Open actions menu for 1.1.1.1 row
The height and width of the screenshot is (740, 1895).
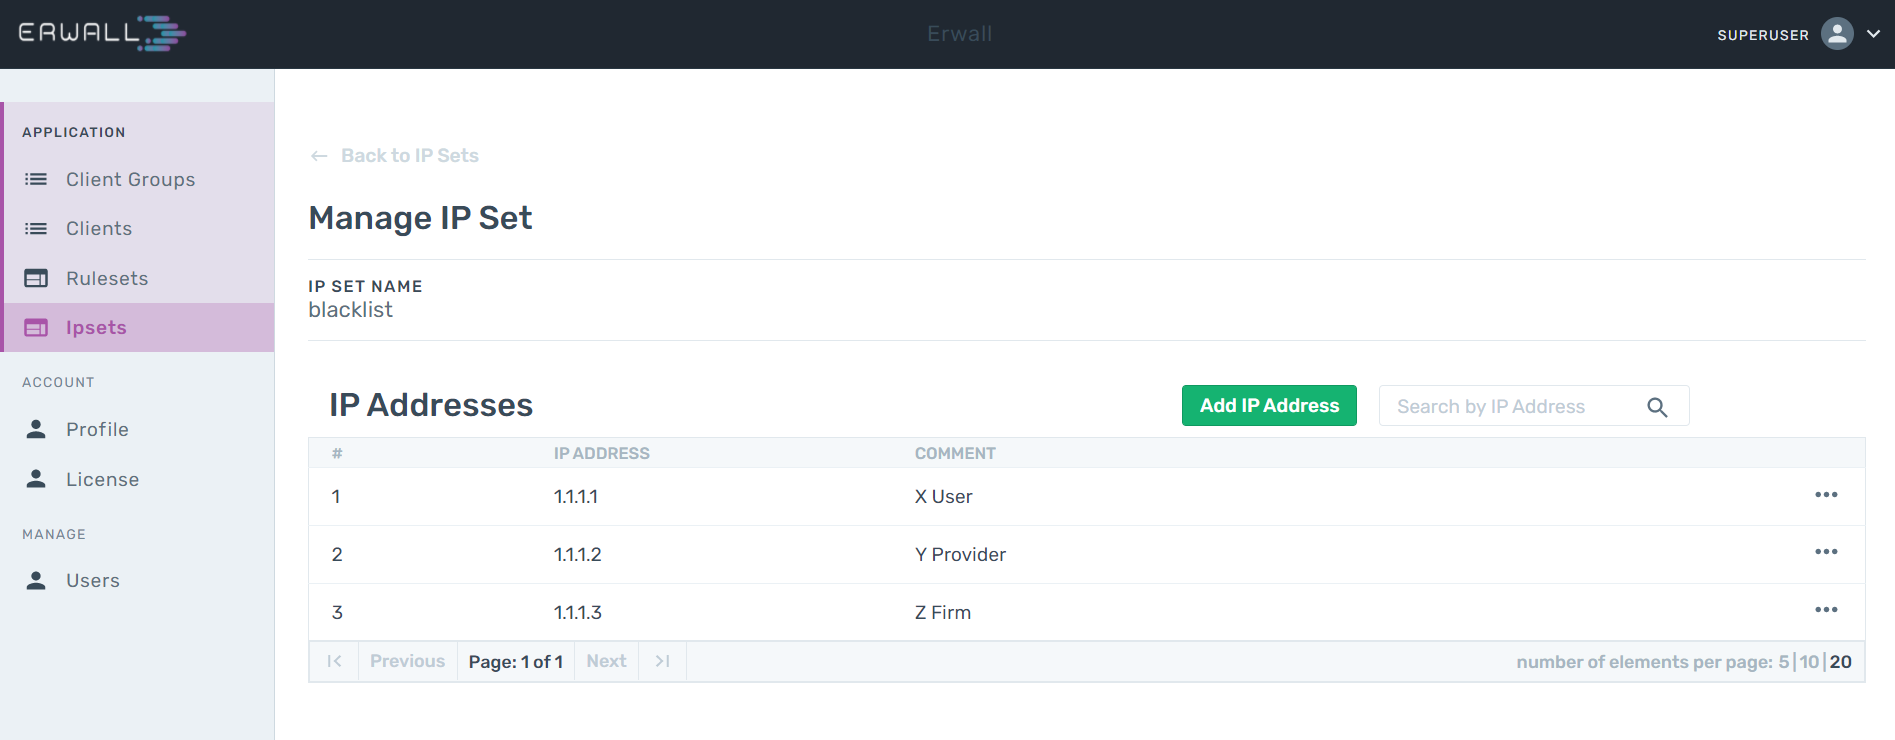(1826, 495)
